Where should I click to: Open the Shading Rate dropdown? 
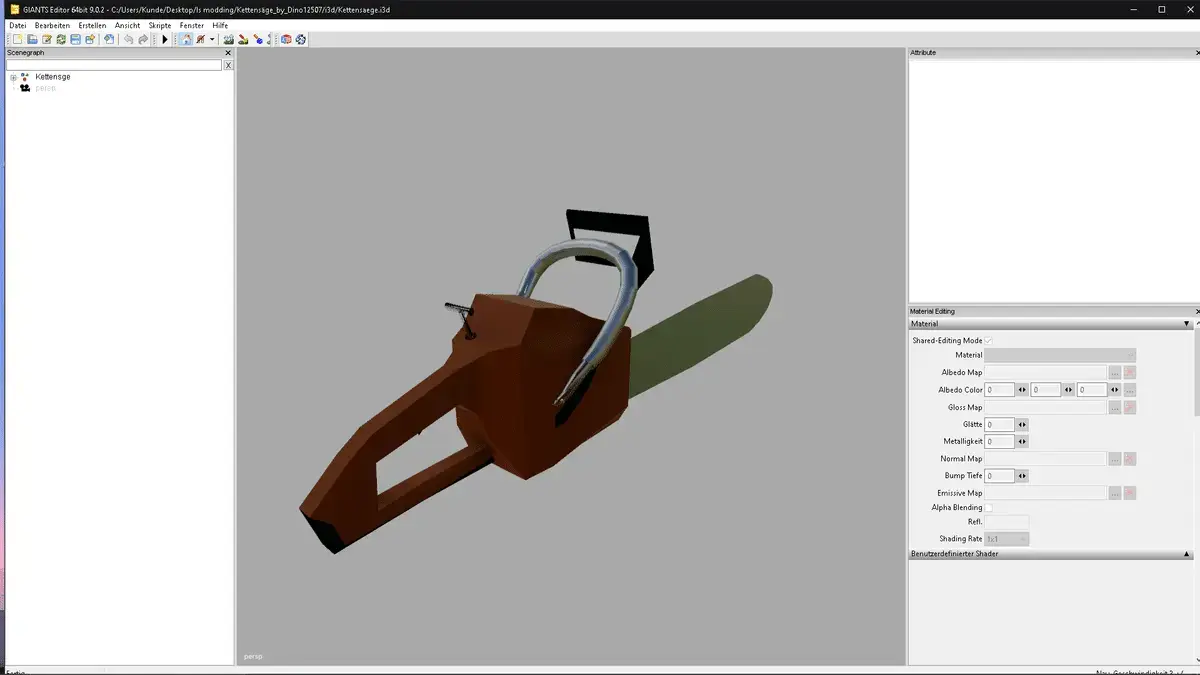point(1007,539)
